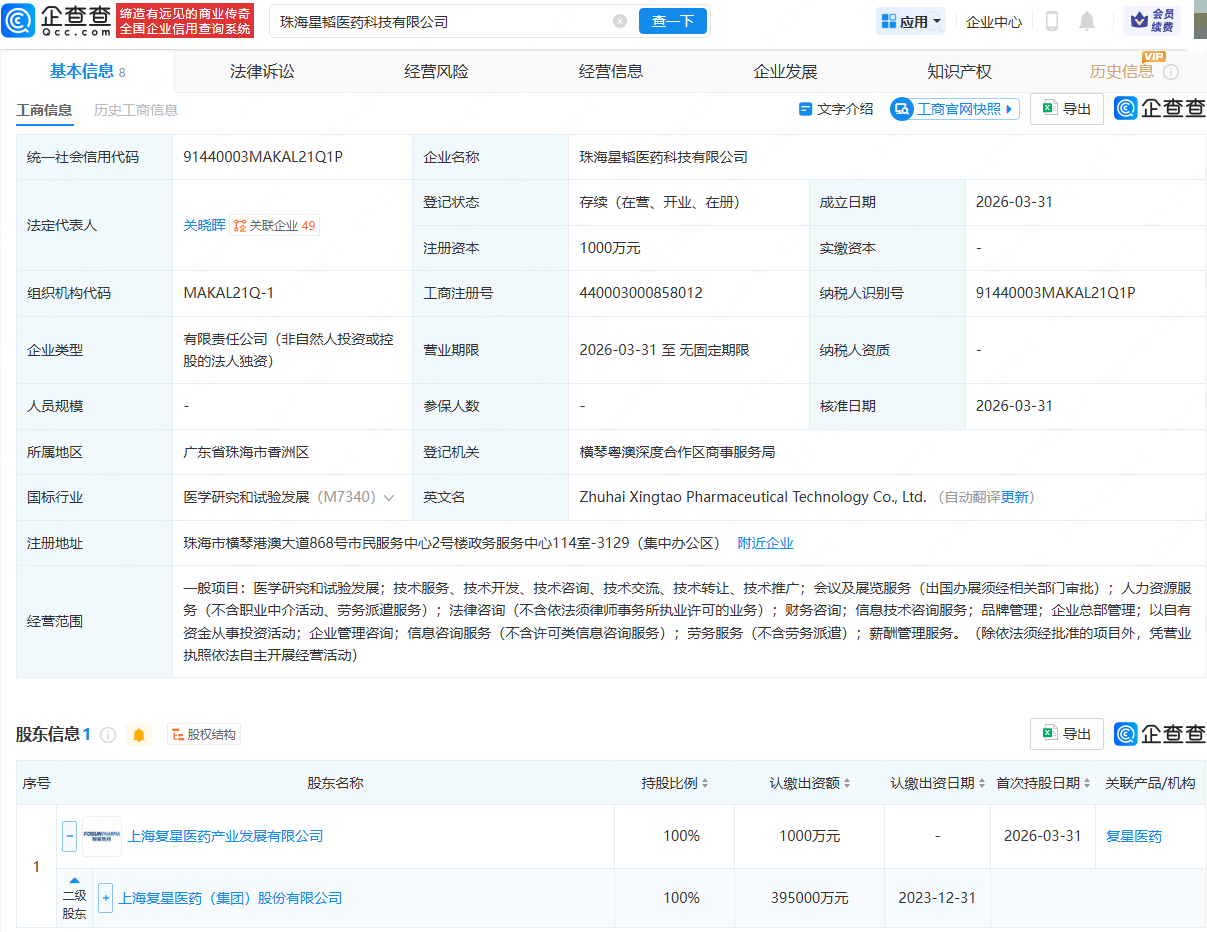
Task: Click the 附近企业 nearby companies link
Action: [766, 542]
